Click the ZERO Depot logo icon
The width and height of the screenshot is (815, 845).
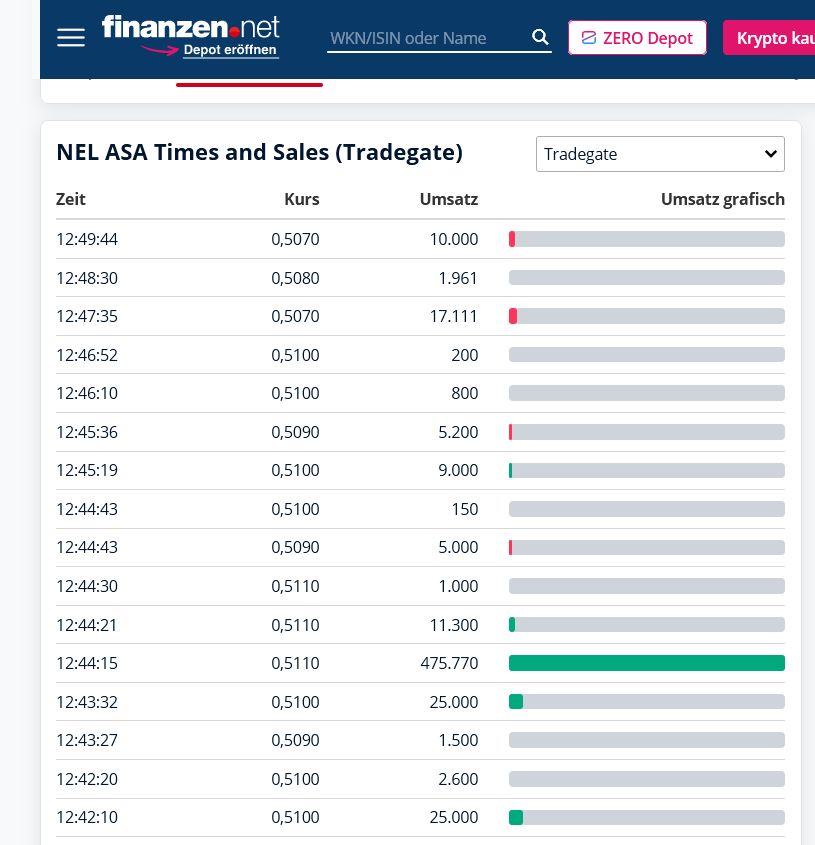[589, 38]
